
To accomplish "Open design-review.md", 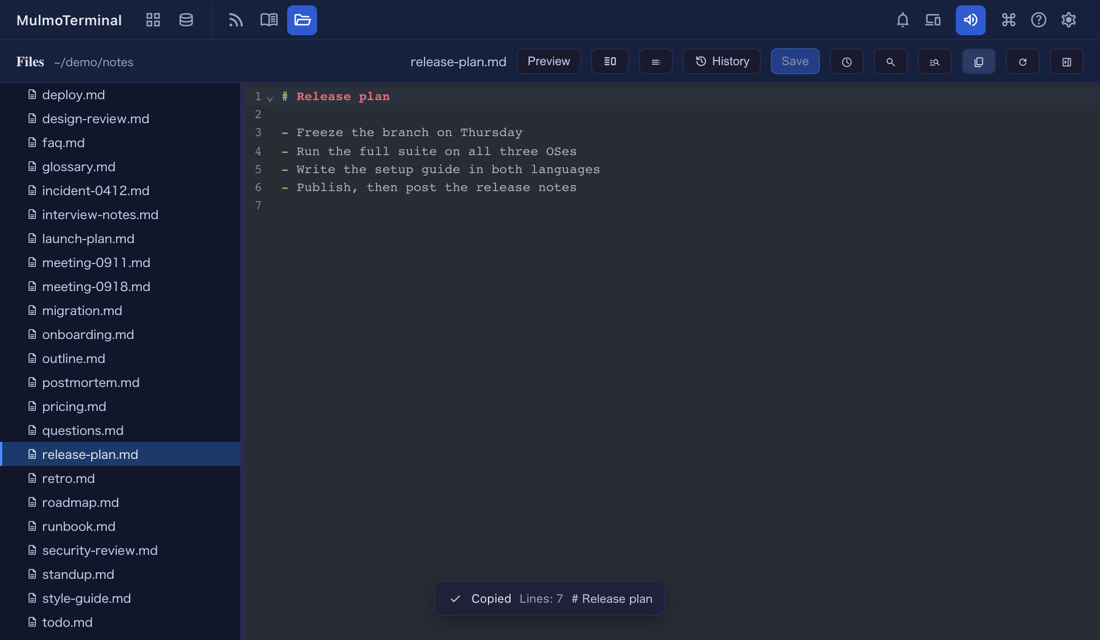I will pyautogui.click(x=120, y=119).
